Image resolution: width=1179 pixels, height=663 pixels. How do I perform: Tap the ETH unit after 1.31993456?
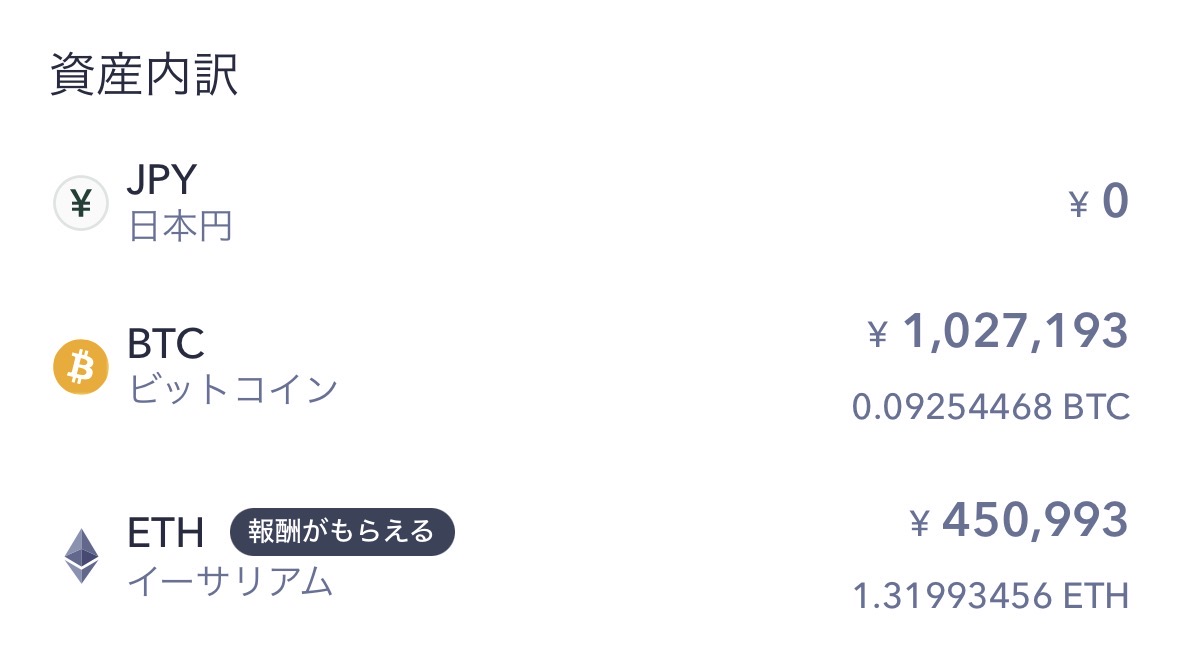(x=1096, y=596)
